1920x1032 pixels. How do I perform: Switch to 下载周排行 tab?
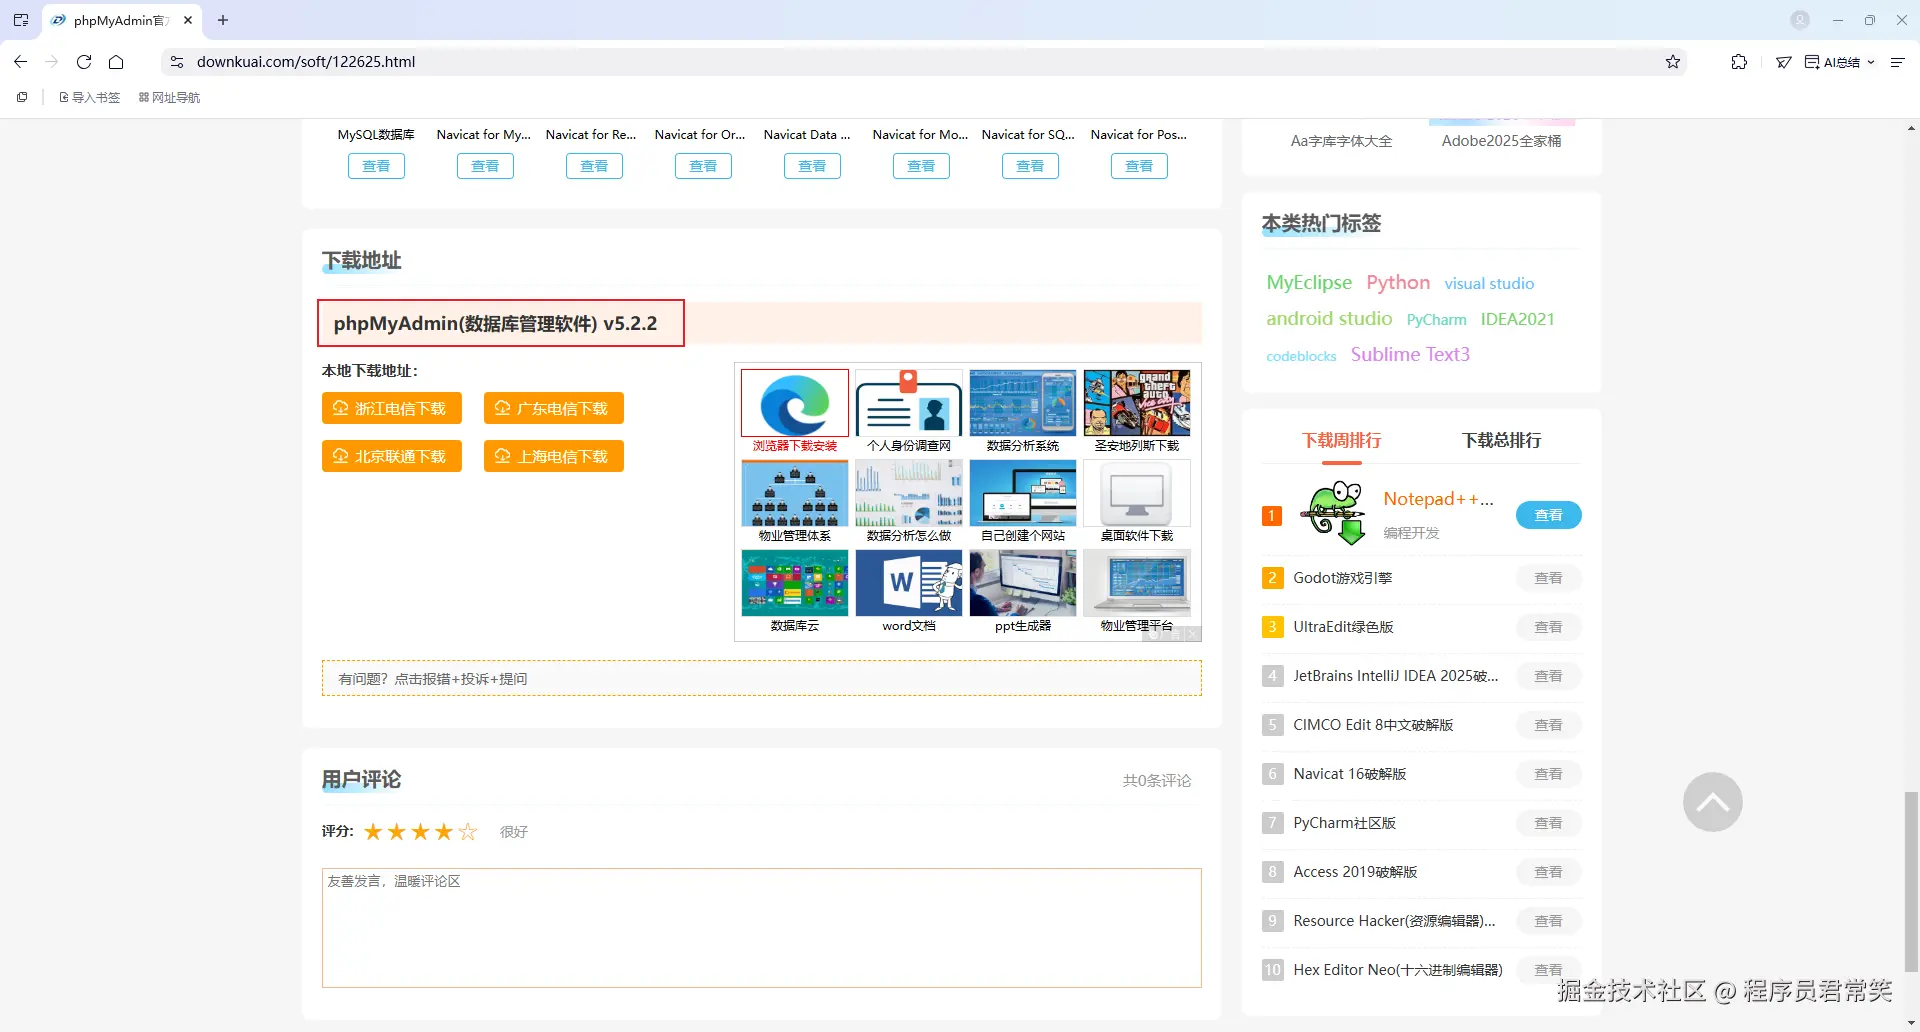click(x=1341, y=440)
